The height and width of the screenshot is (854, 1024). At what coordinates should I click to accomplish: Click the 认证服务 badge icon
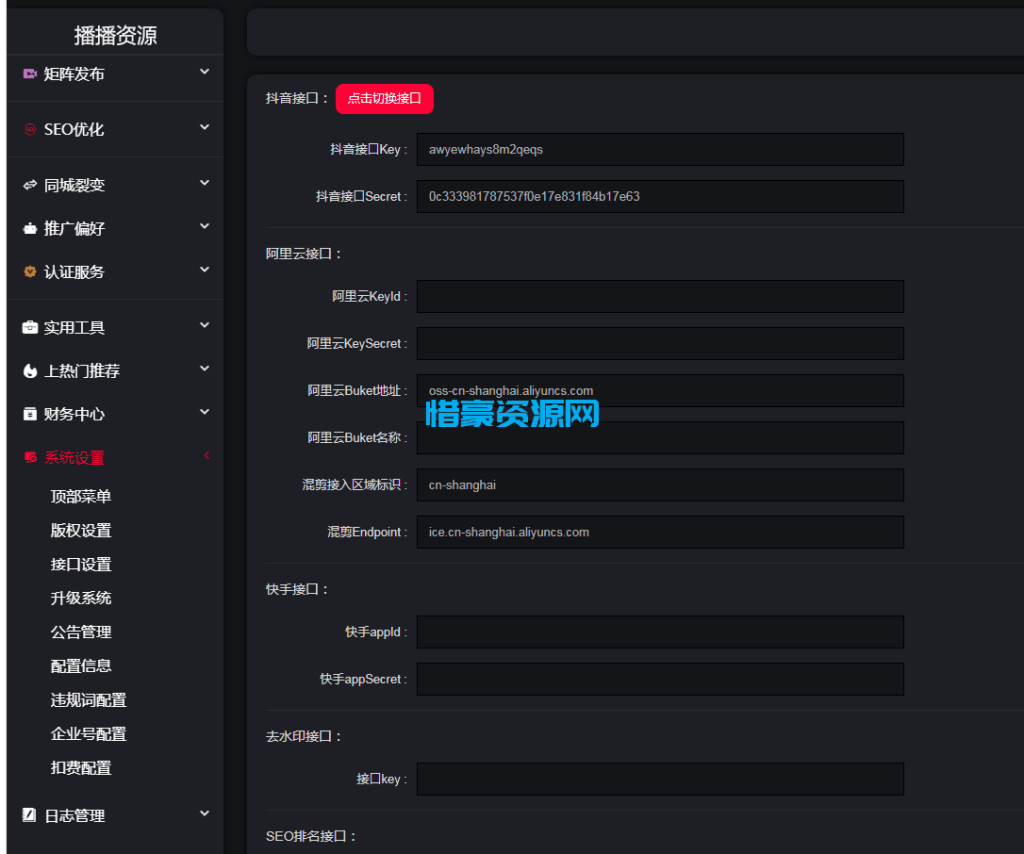pos(28,271)
